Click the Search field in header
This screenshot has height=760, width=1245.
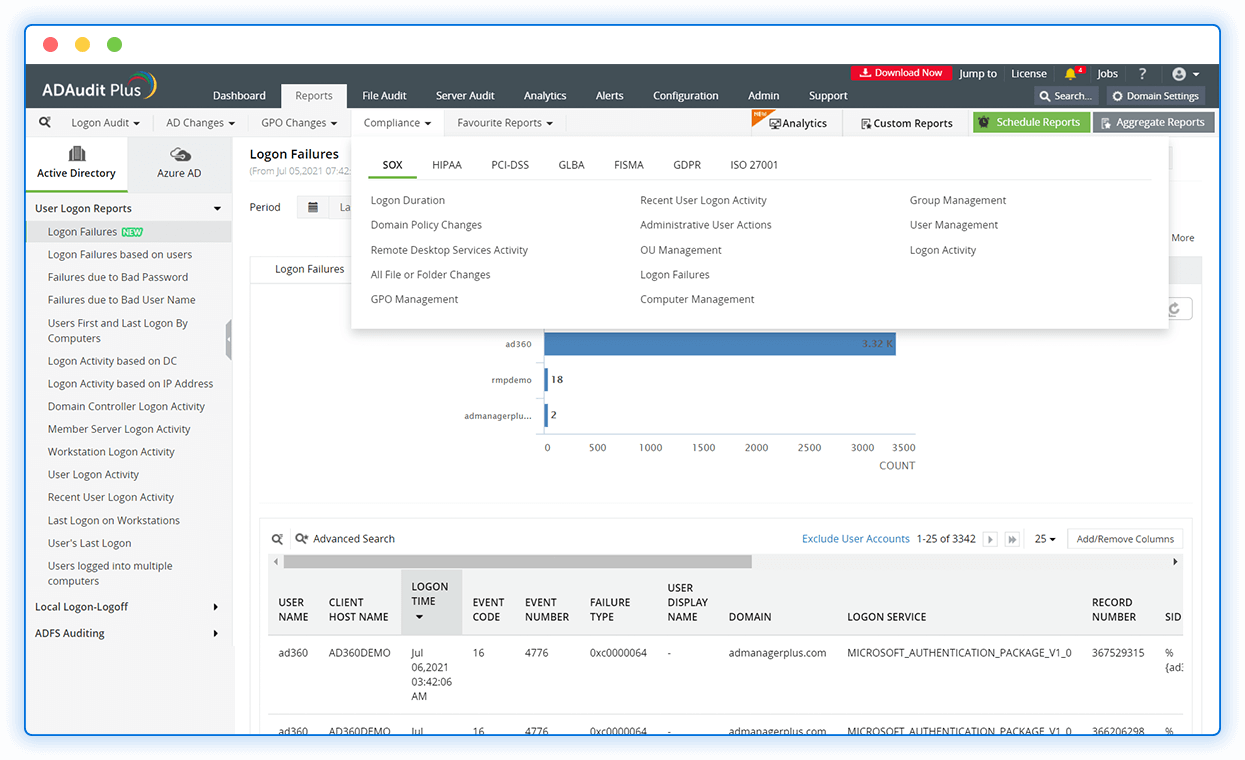[x=1066, y=96]
